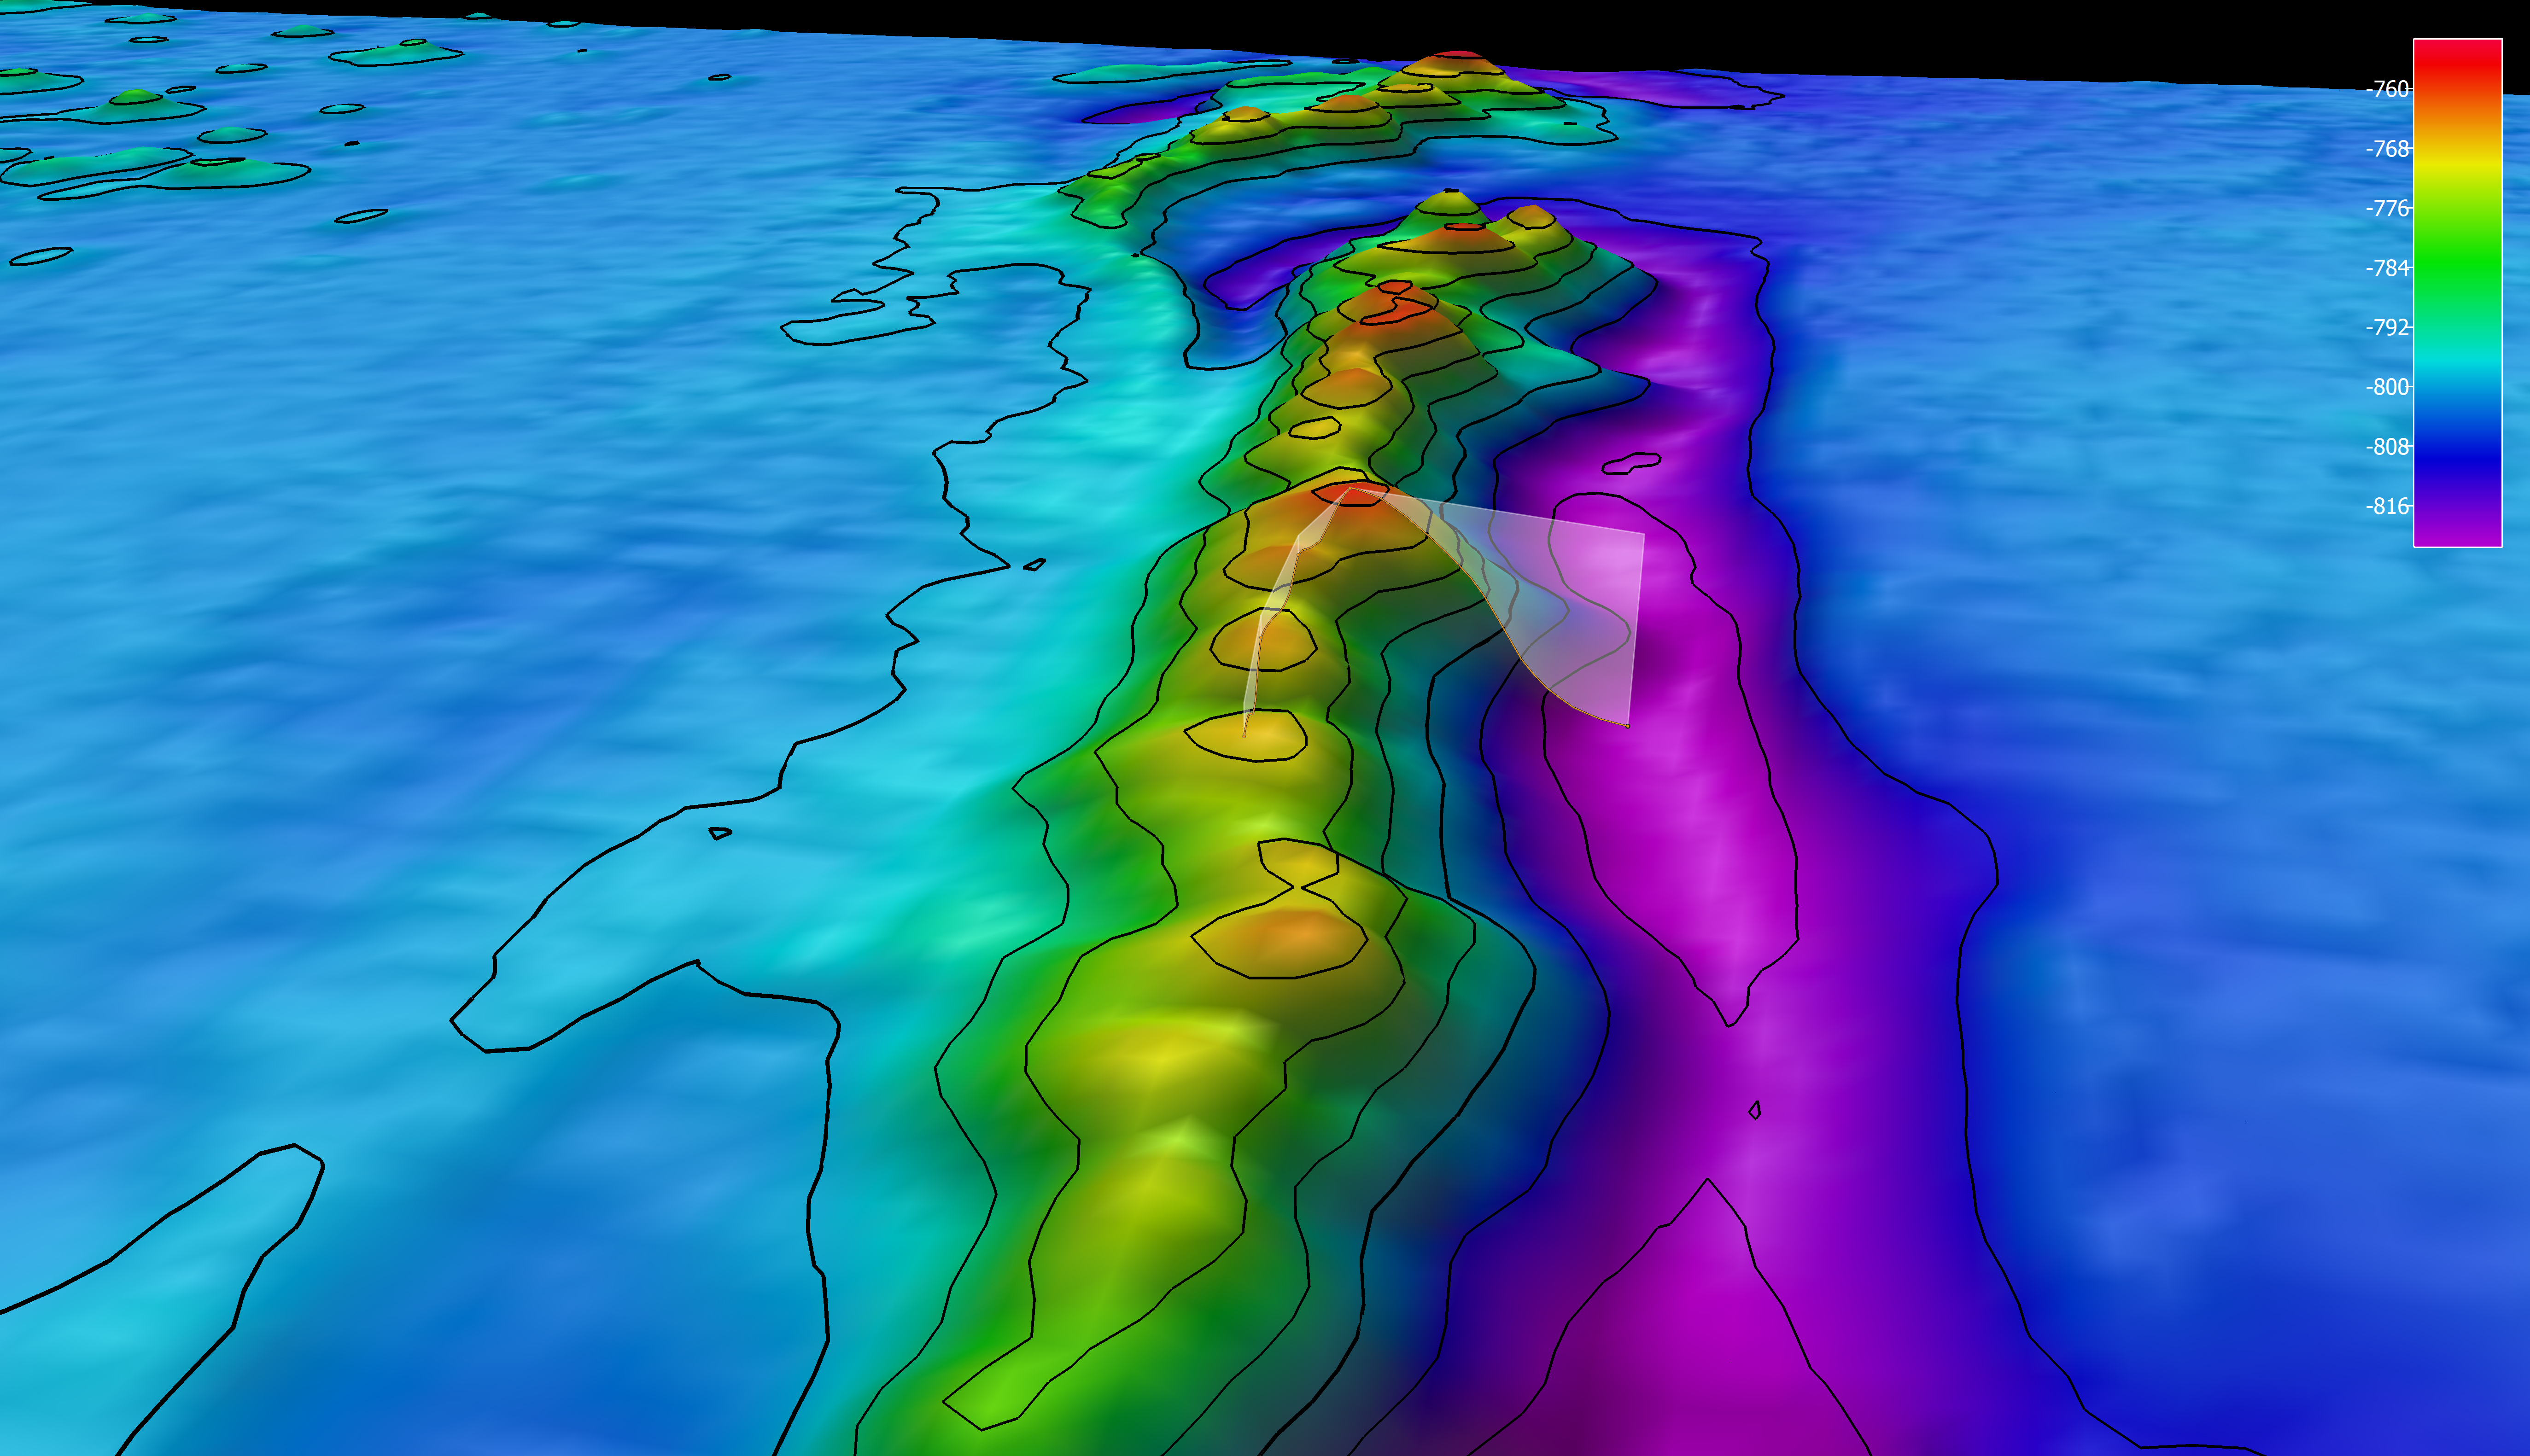
Task: Click the "-800" depth label on the legend
Action: tap(2387, 387)
